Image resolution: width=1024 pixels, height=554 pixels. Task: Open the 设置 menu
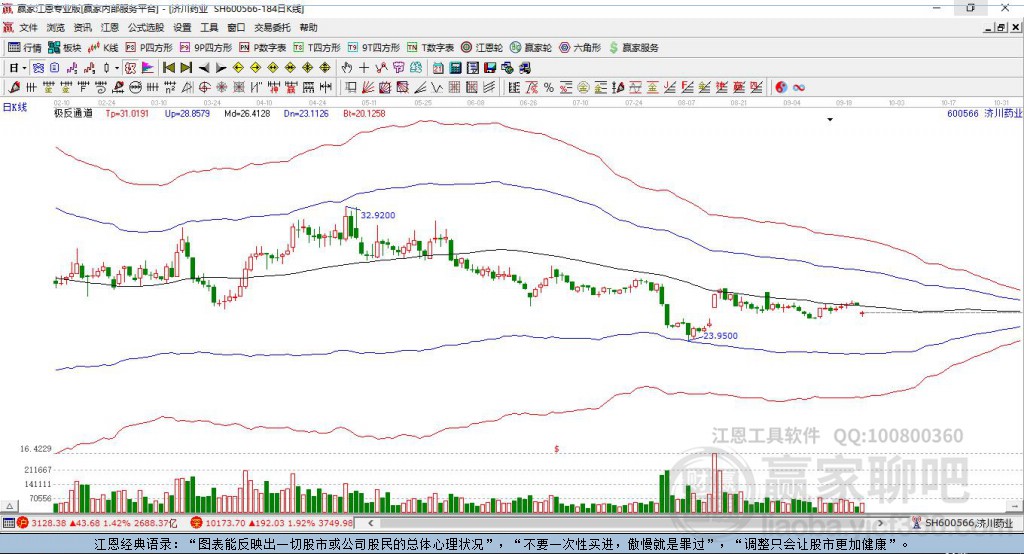pyautogui.click(x=182, y=27)
